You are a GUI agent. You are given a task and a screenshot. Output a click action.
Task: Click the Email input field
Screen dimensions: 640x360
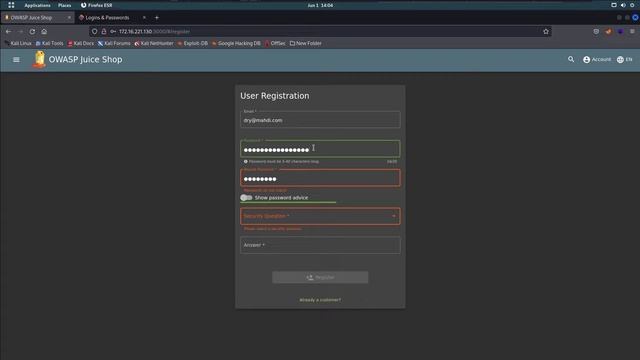320,120
